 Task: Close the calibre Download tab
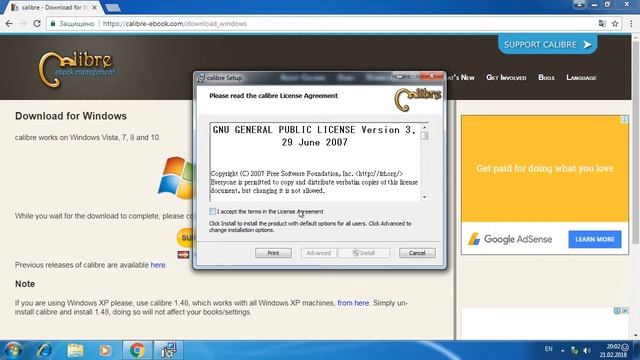point(95,7)
